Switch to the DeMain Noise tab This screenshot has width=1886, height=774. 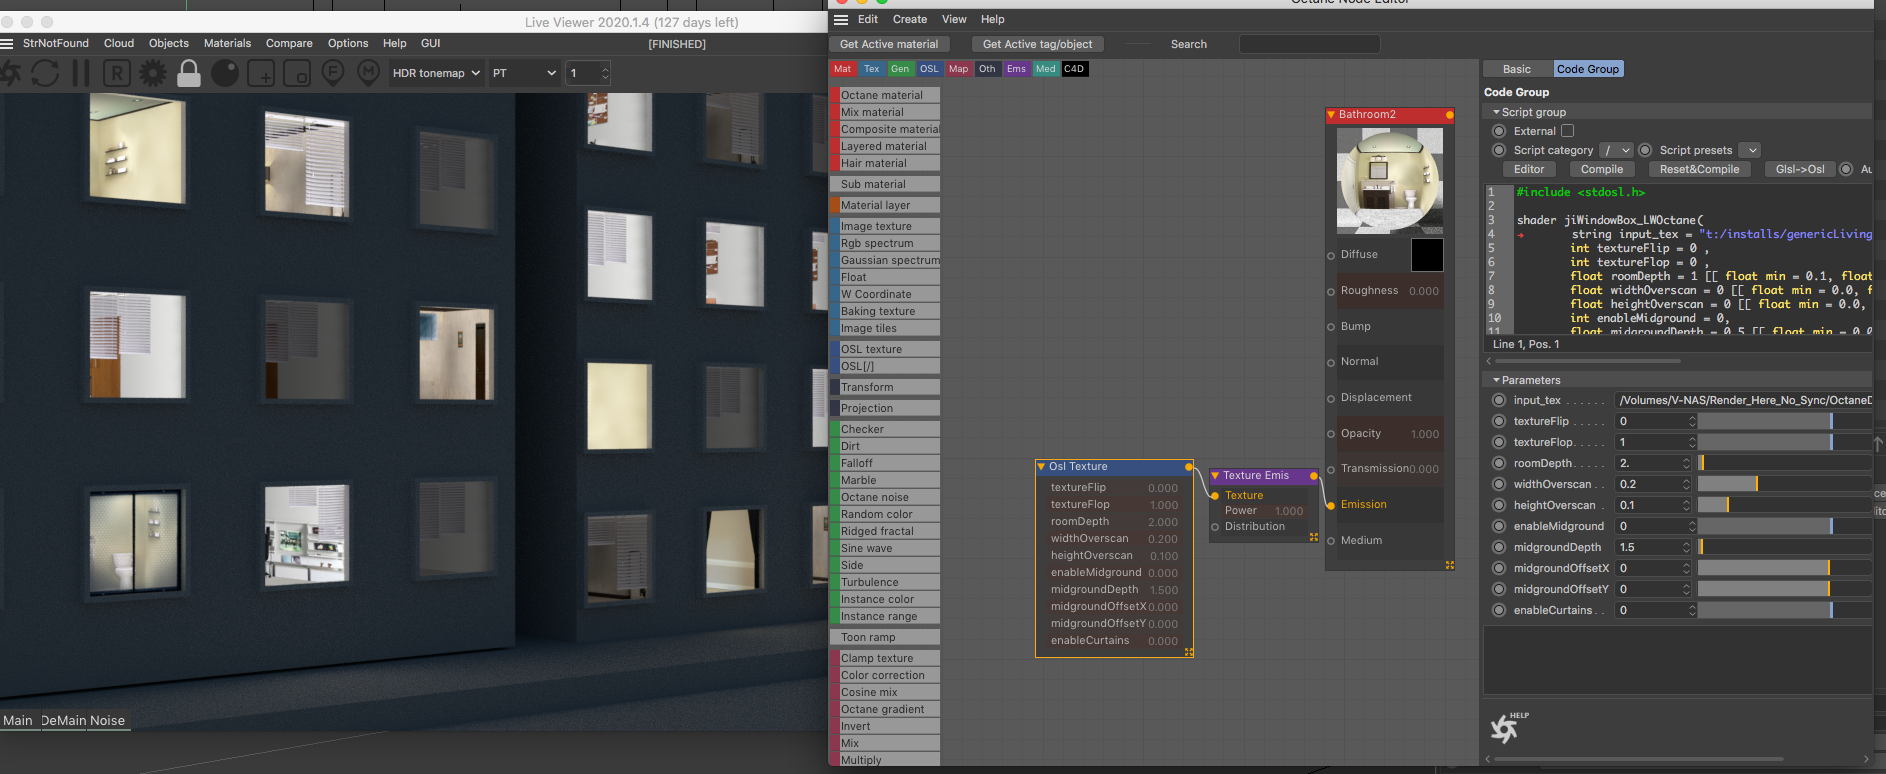pos(83,720)
